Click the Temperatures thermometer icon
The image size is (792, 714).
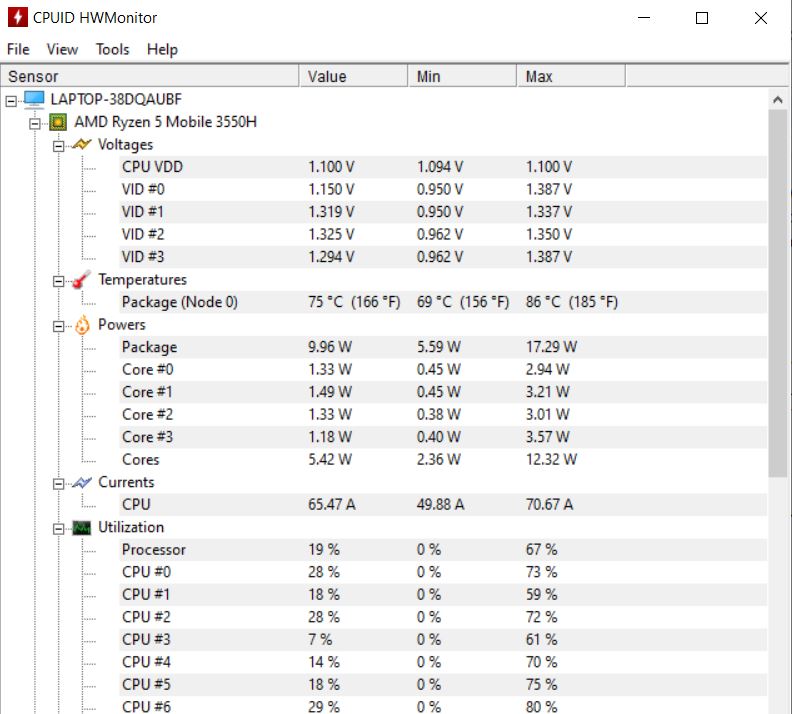(x=82, y=280)
